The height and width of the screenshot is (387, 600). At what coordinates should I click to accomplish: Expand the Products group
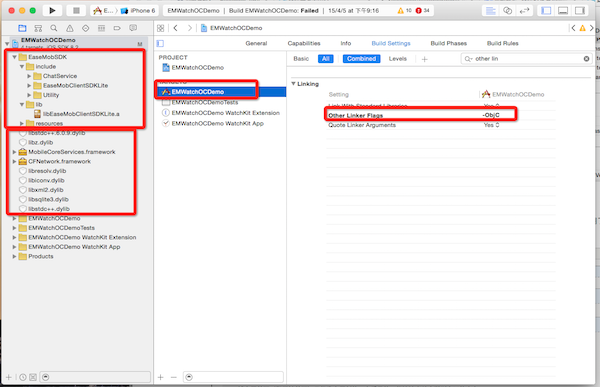coord(15,256)
